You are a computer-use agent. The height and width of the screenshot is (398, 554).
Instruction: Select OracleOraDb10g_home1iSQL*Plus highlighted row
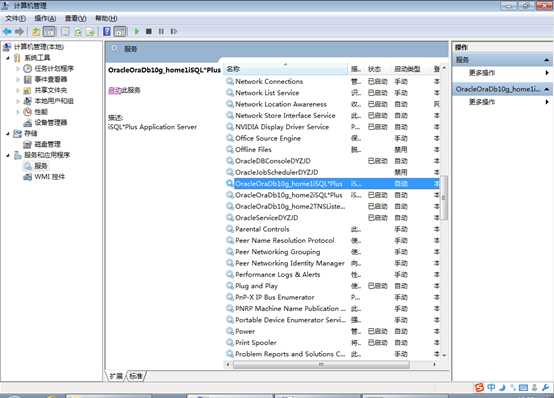[332, 184]
